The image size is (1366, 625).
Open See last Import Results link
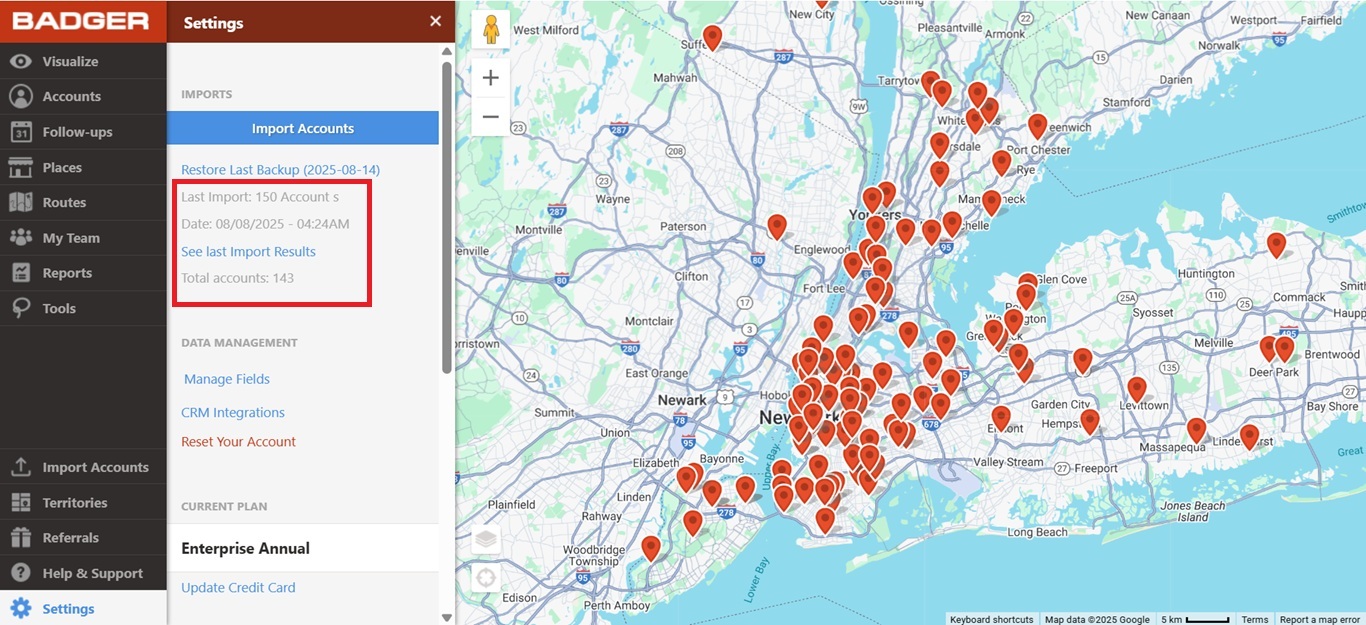click(248, 252)
